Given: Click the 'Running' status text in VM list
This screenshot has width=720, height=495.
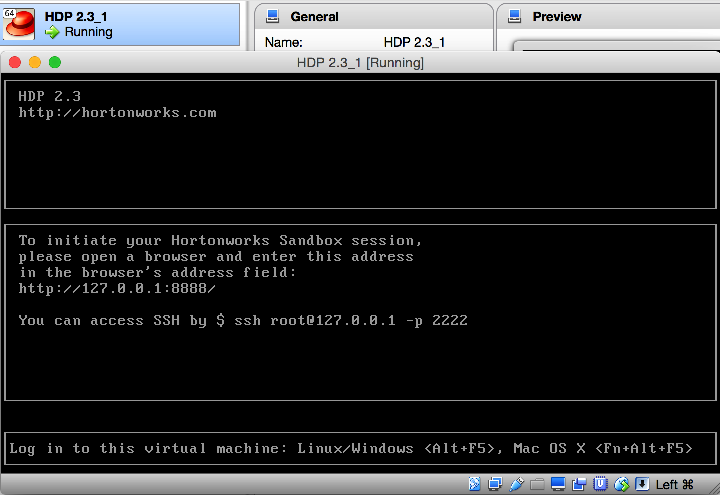Looking at the screenshot, I should pyautogui.click(x=89, y=32).
